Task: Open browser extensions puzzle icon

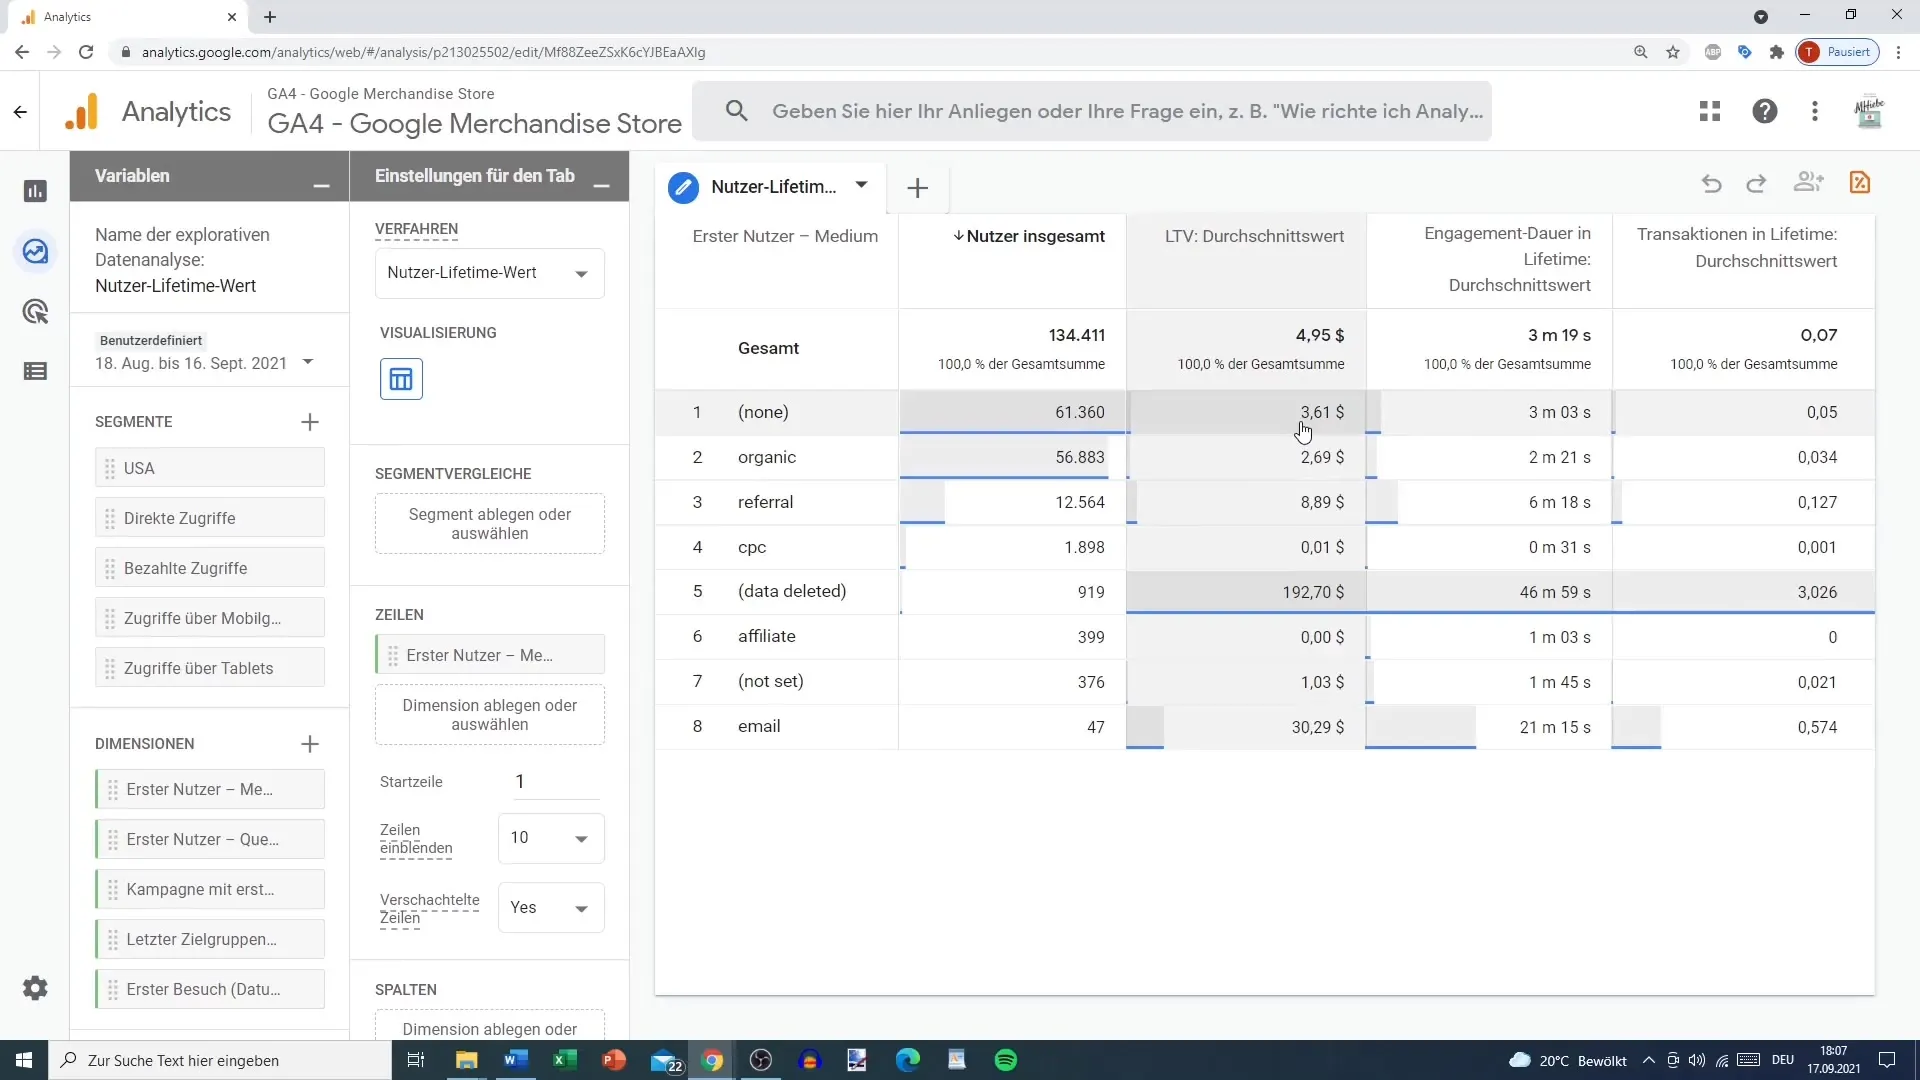Action: tap(1777, 52)
